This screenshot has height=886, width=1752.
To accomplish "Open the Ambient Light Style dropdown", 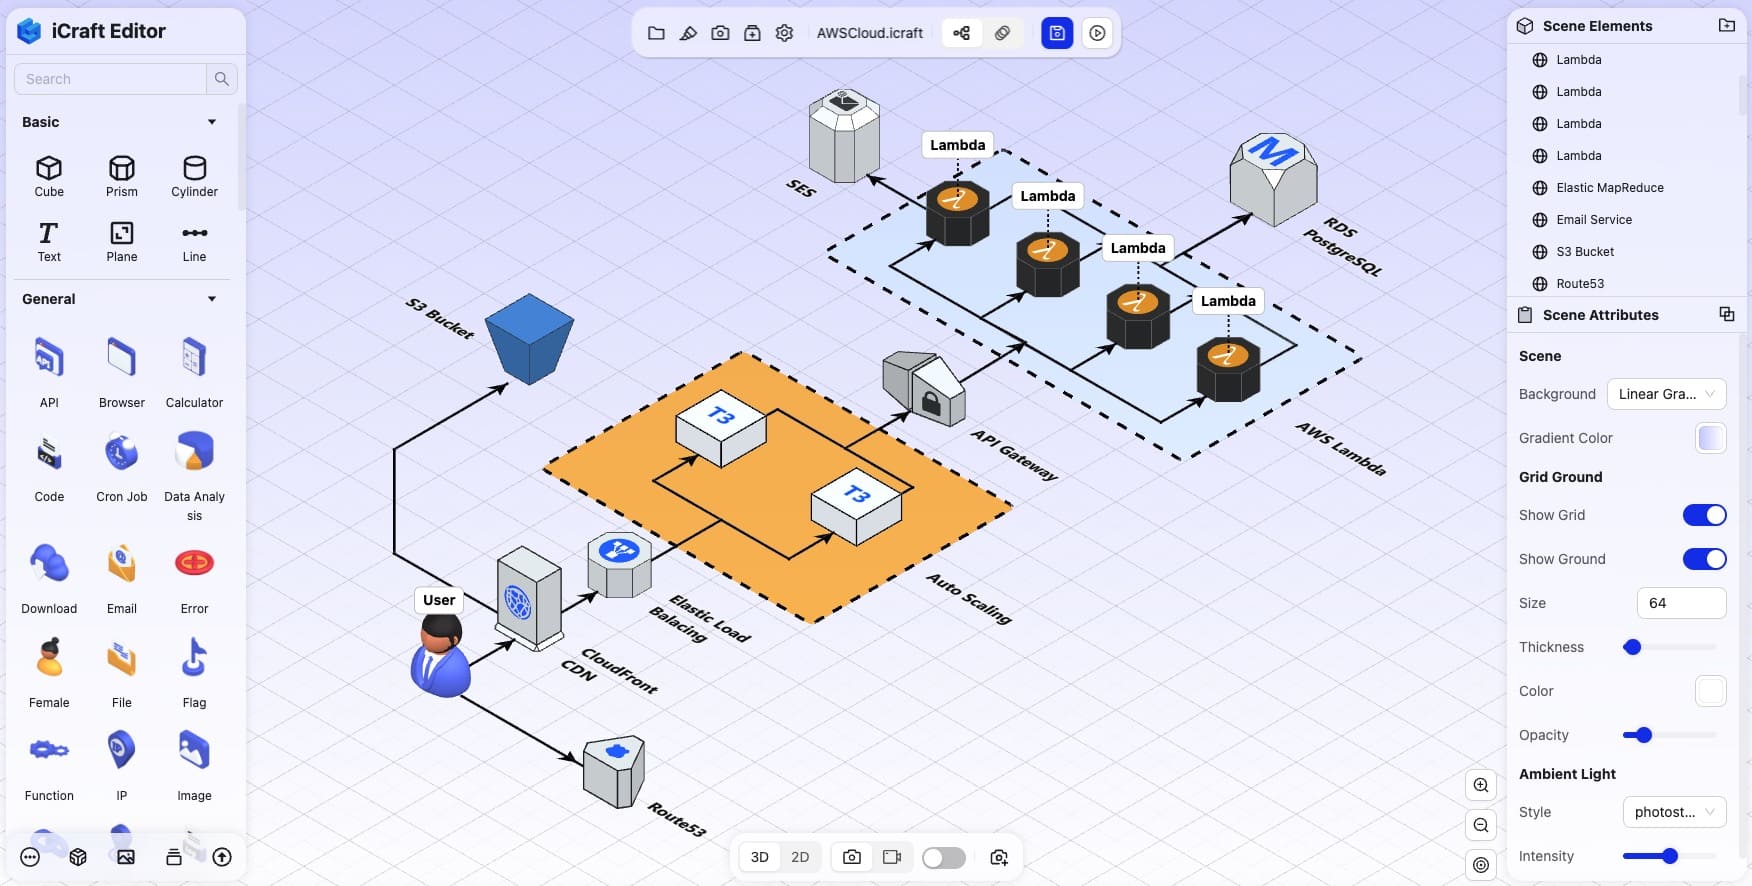I will tap(1674, 812).
